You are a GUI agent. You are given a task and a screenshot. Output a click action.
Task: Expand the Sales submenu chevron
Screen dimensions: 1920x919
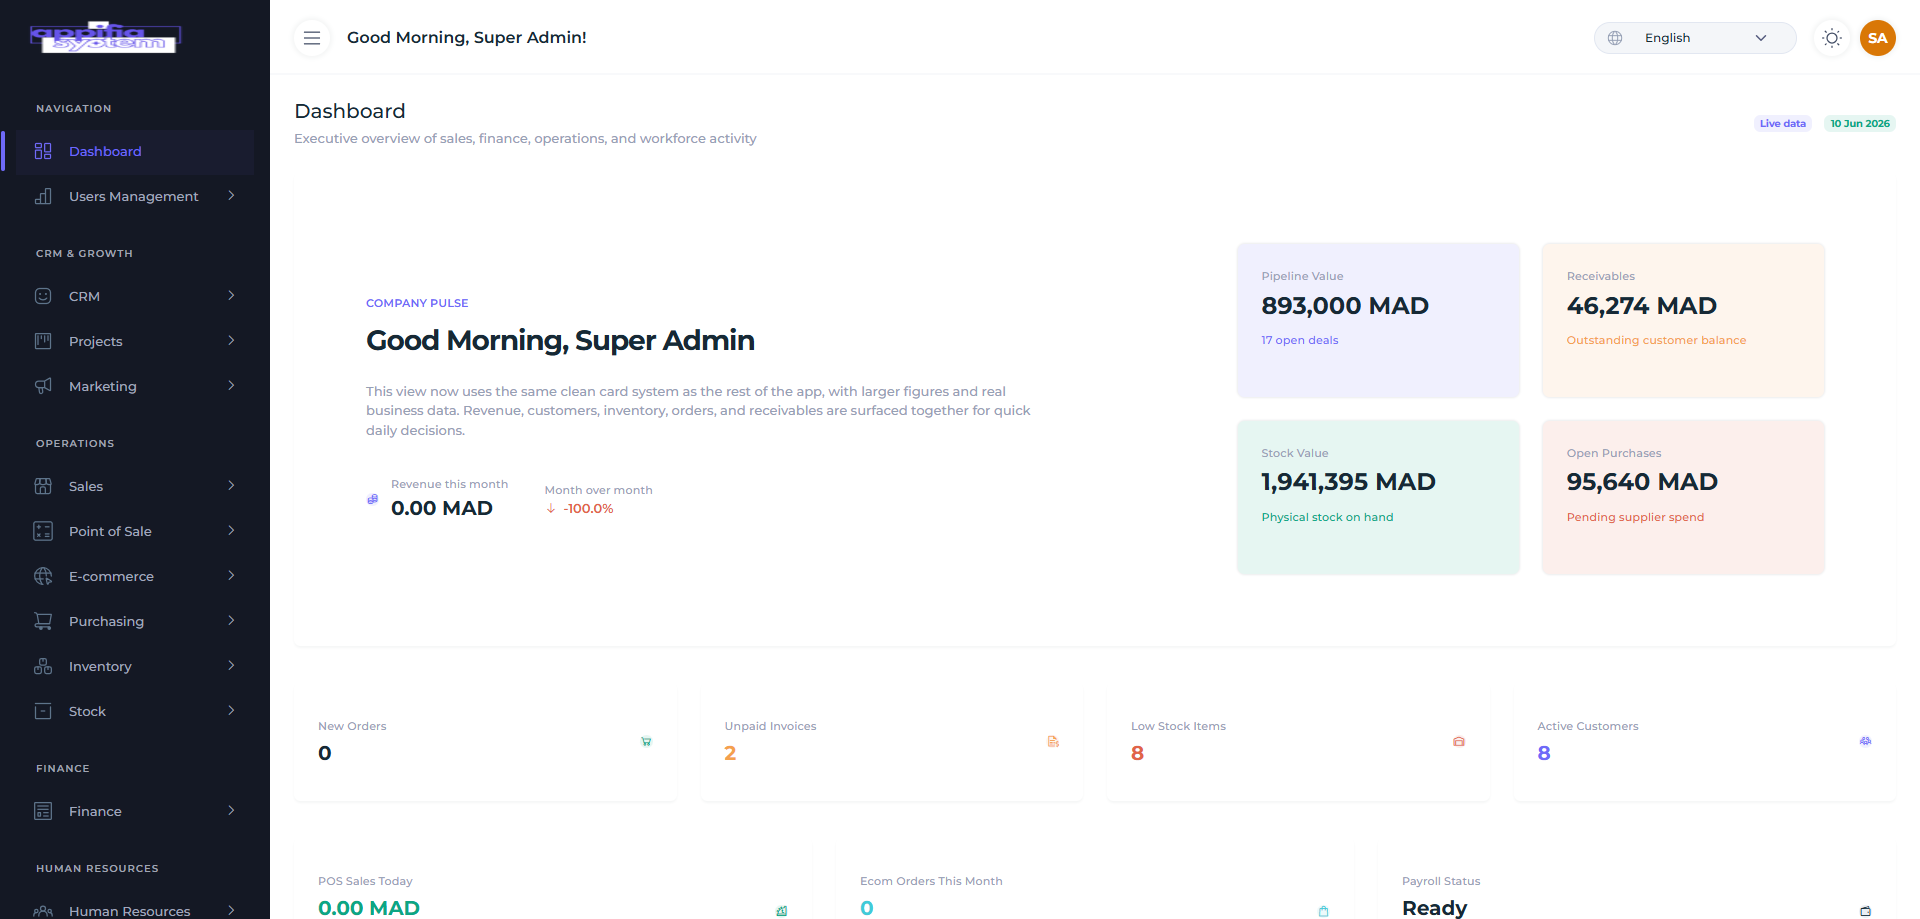pos(231,486)
